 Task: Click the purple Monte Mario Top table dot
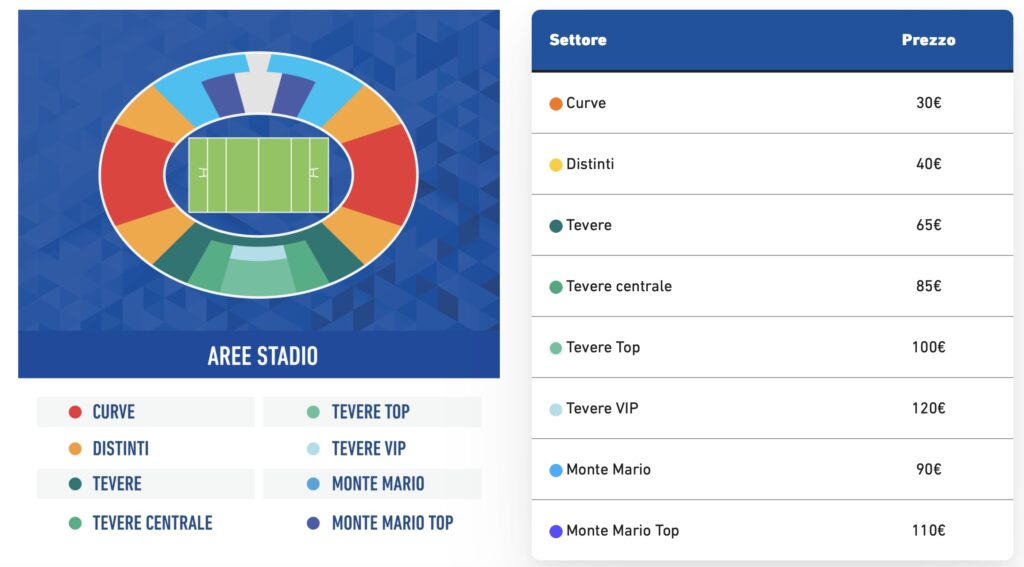(556, 531)
